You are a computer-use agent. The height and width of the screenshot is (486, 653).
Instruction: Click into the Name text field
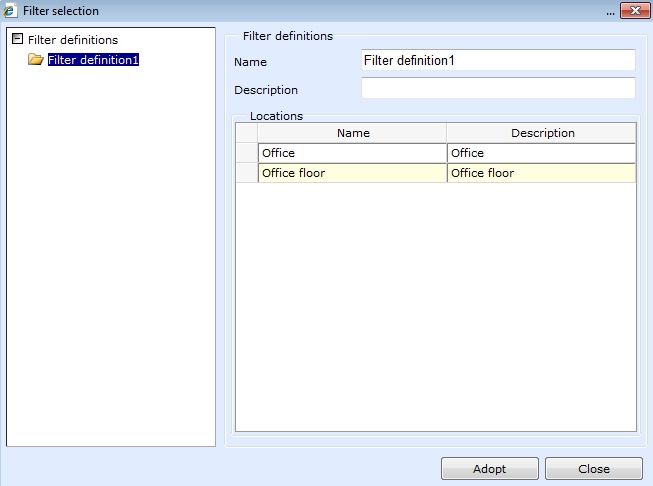[x=497, y=61]
